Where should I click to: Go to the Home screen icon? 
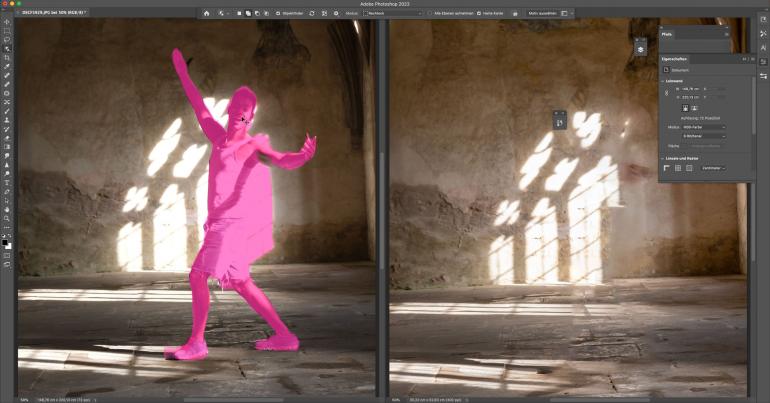coord(206,13)
